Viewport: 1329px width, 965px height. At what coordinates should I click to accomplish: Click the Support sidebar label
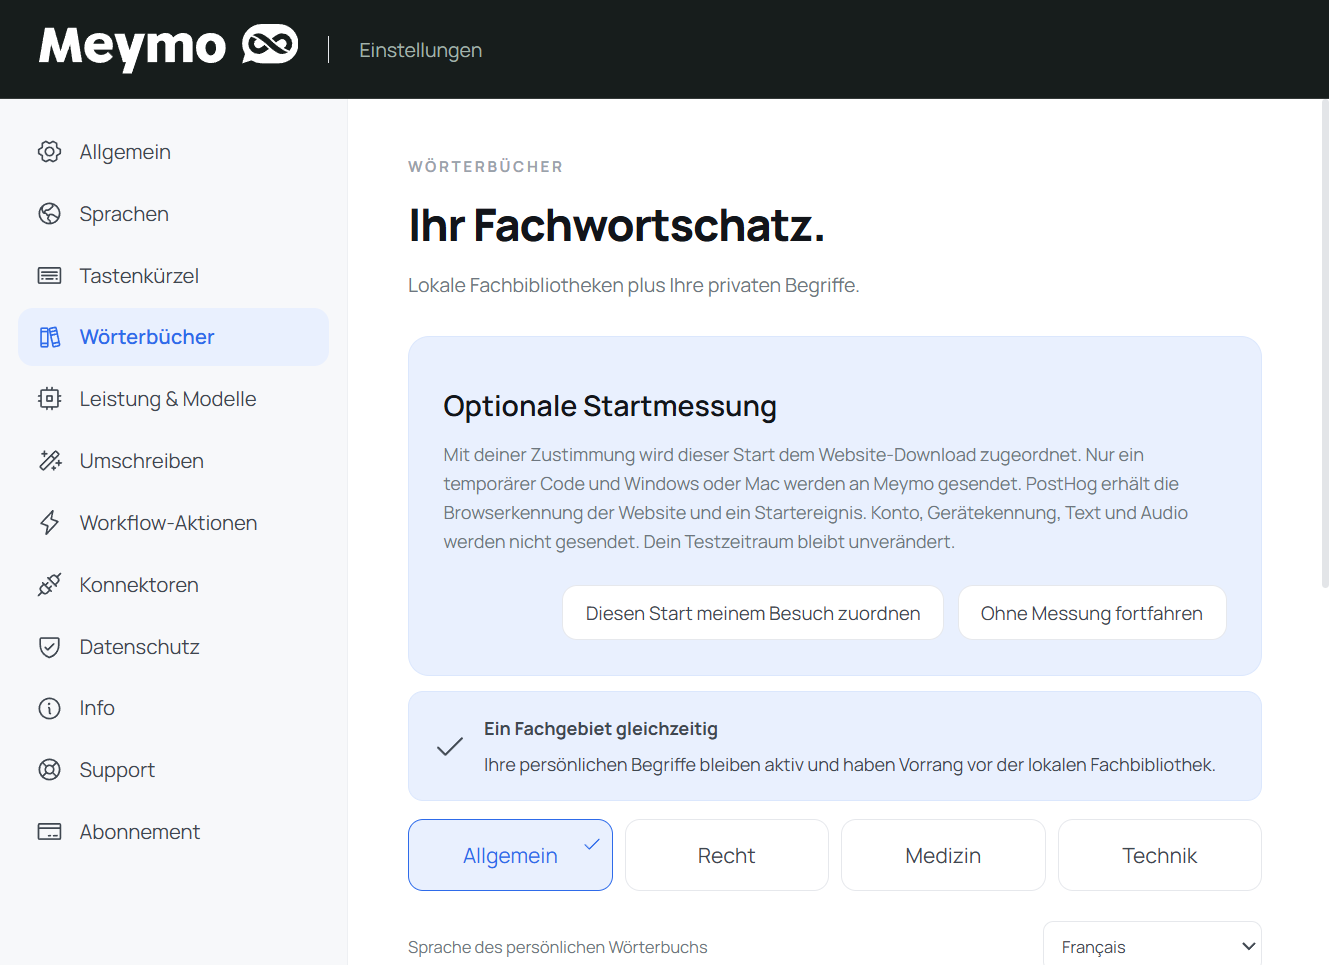[x=117, y=770]
